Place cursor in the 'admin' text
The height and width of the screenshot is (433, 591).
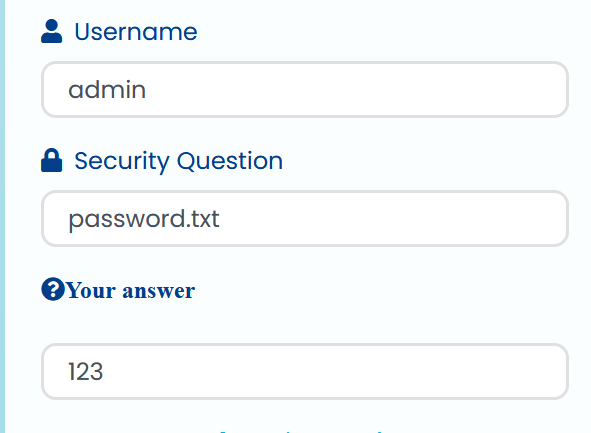(x=107, y=90)
